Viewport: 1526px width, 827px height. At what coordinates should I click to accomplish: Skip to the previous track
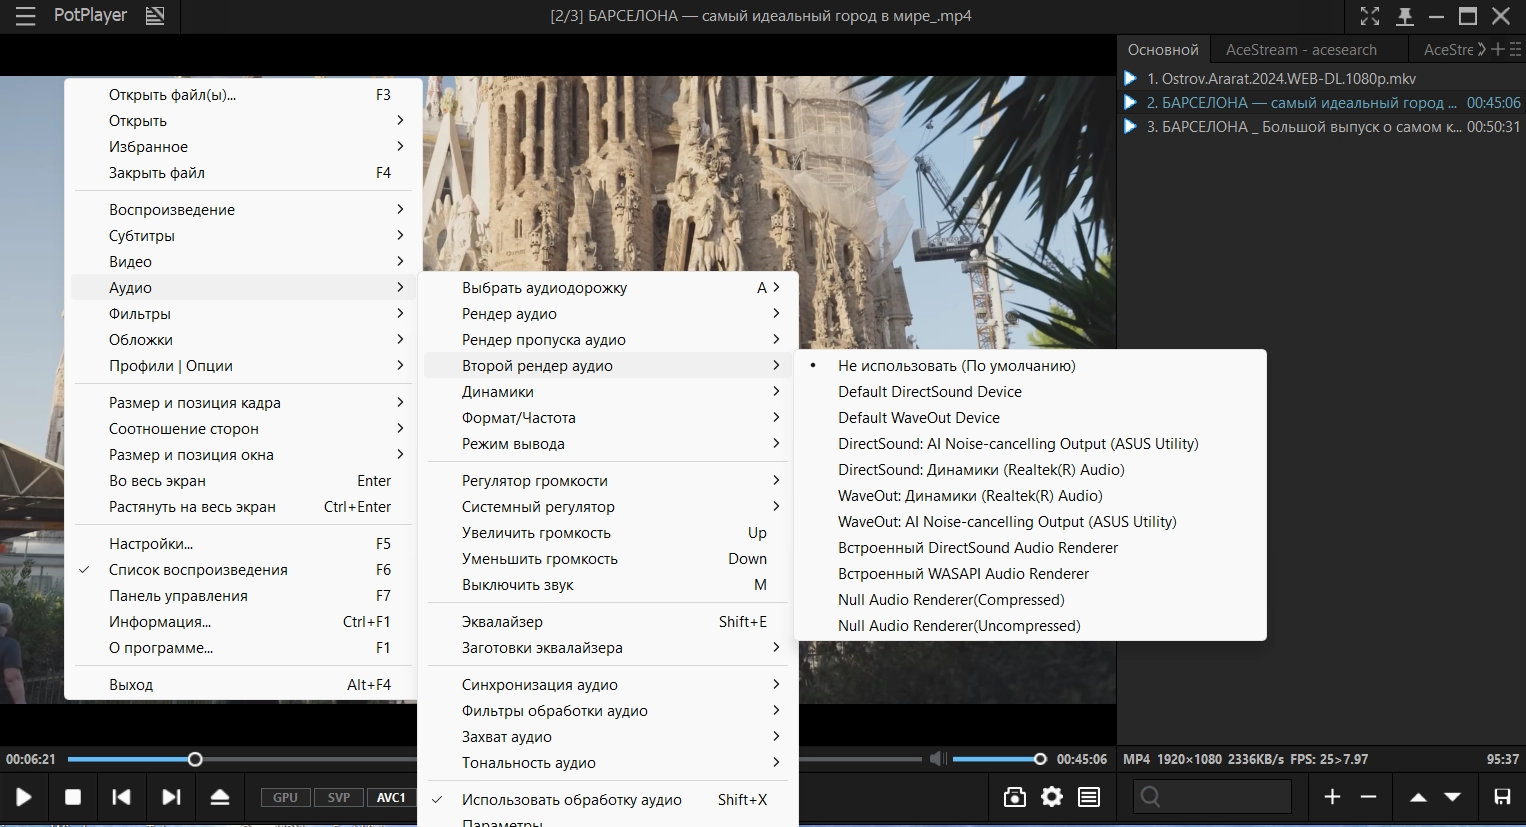pos(121,797)
